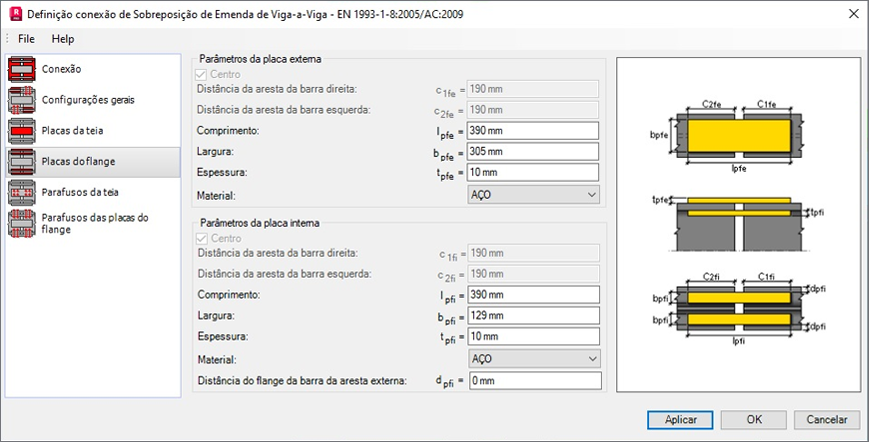
Task: Open Parafusos das placas do flange icon
Action: [22, 222]
